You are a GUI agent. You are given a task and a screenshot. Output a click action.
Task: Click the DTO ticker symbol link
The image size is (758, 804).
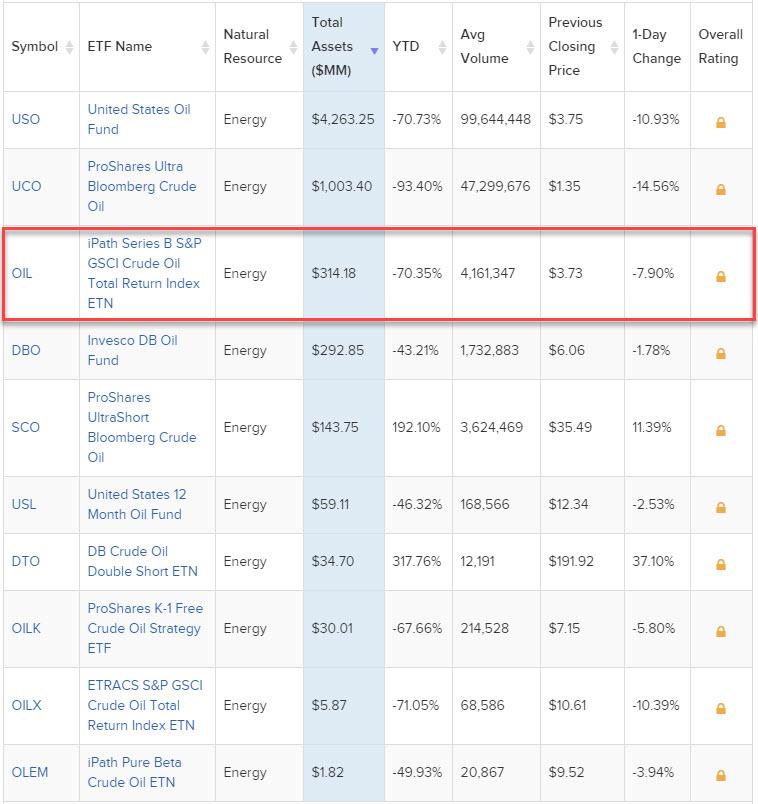(x=26, y=561)
